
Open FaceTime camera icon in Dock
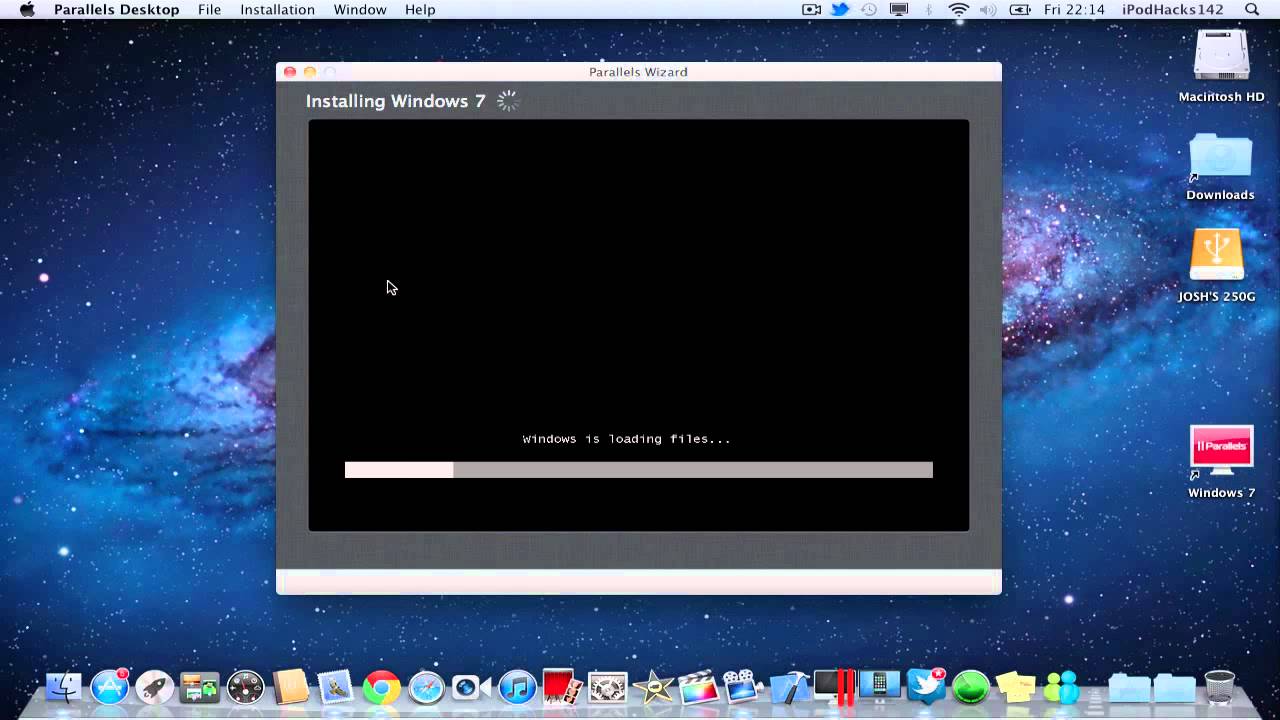[471, 686]
